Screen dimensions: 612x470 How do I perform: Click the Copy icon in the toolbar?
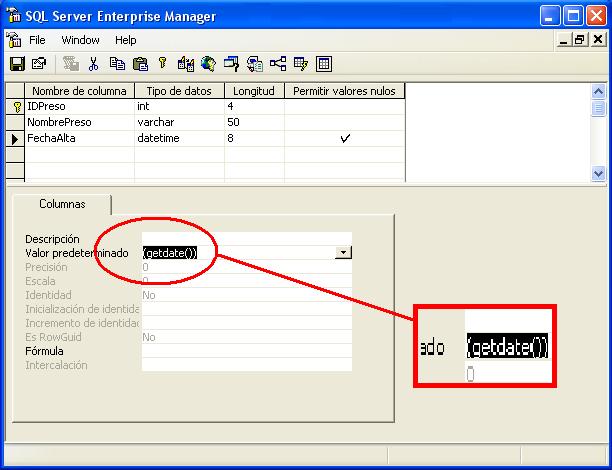(x=117, y=64)
